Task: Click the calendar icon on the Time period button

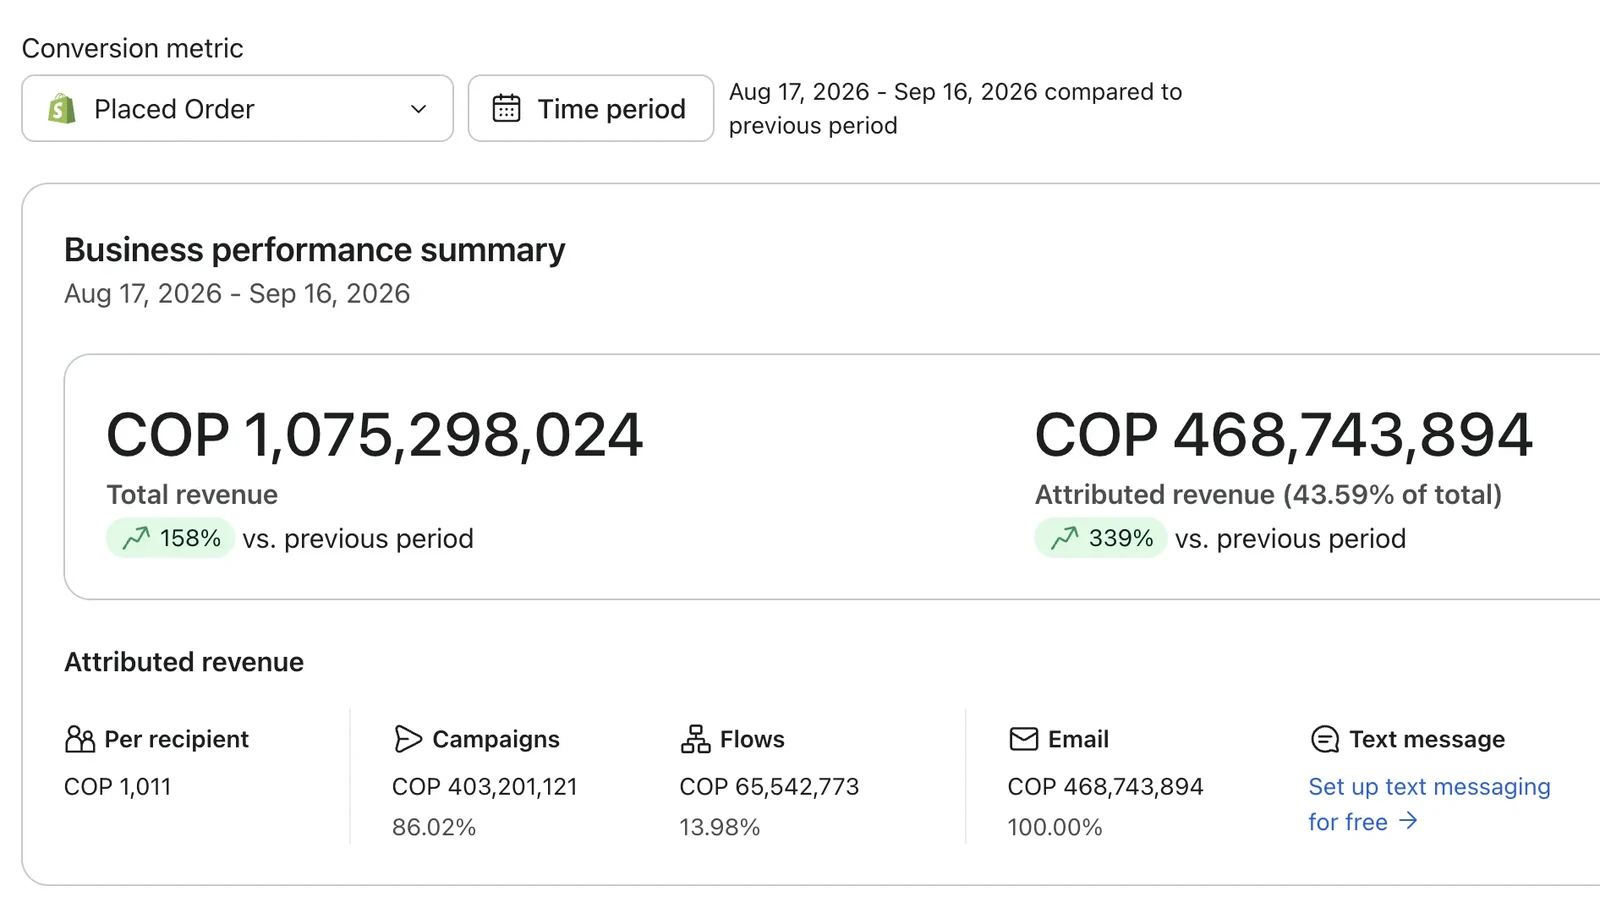Action: [x=506, y=108]
